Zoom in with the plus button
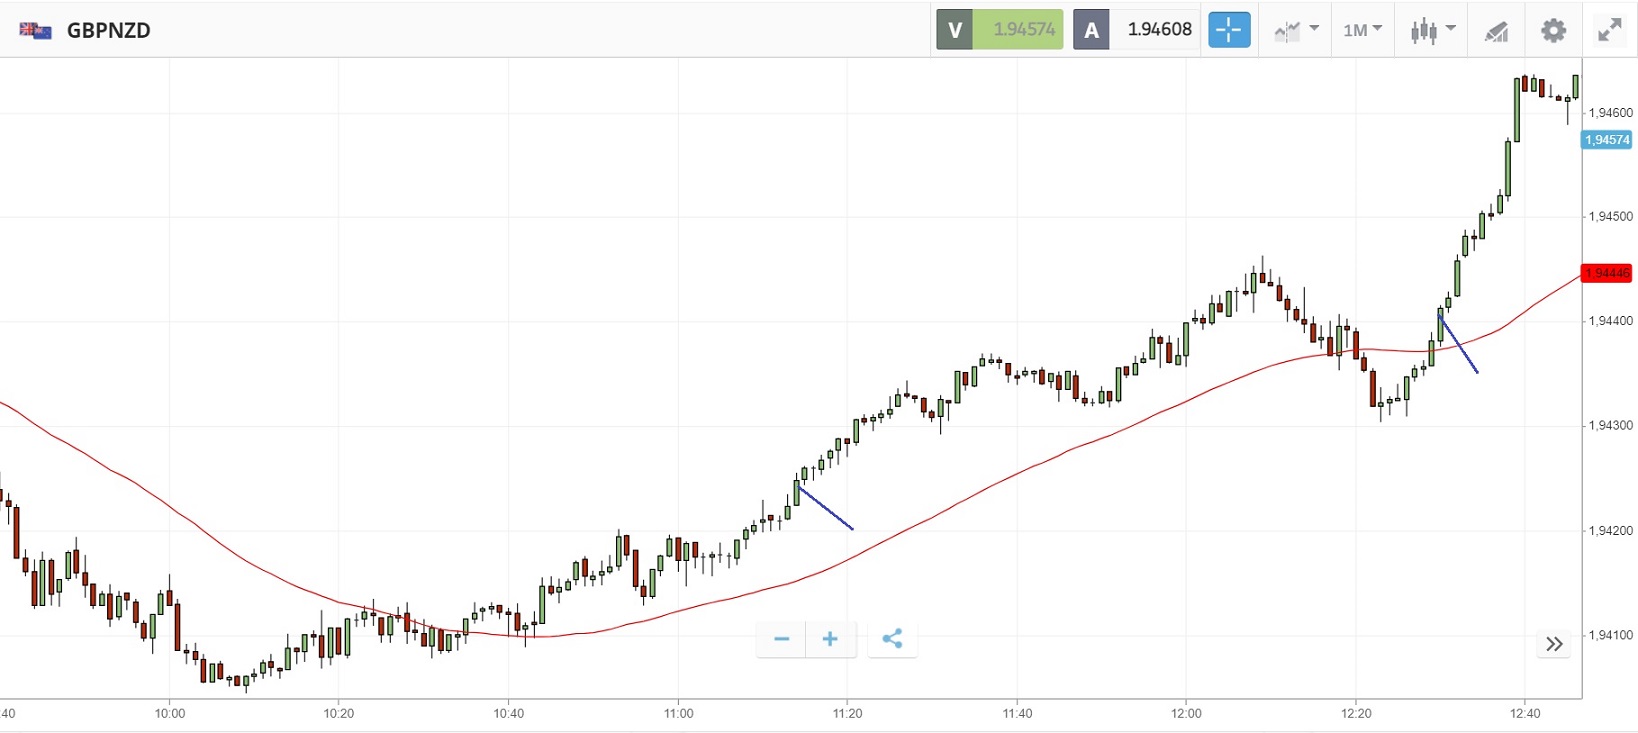The height and width of the screenshot is (733, 1638). click(x=830, y=639)
